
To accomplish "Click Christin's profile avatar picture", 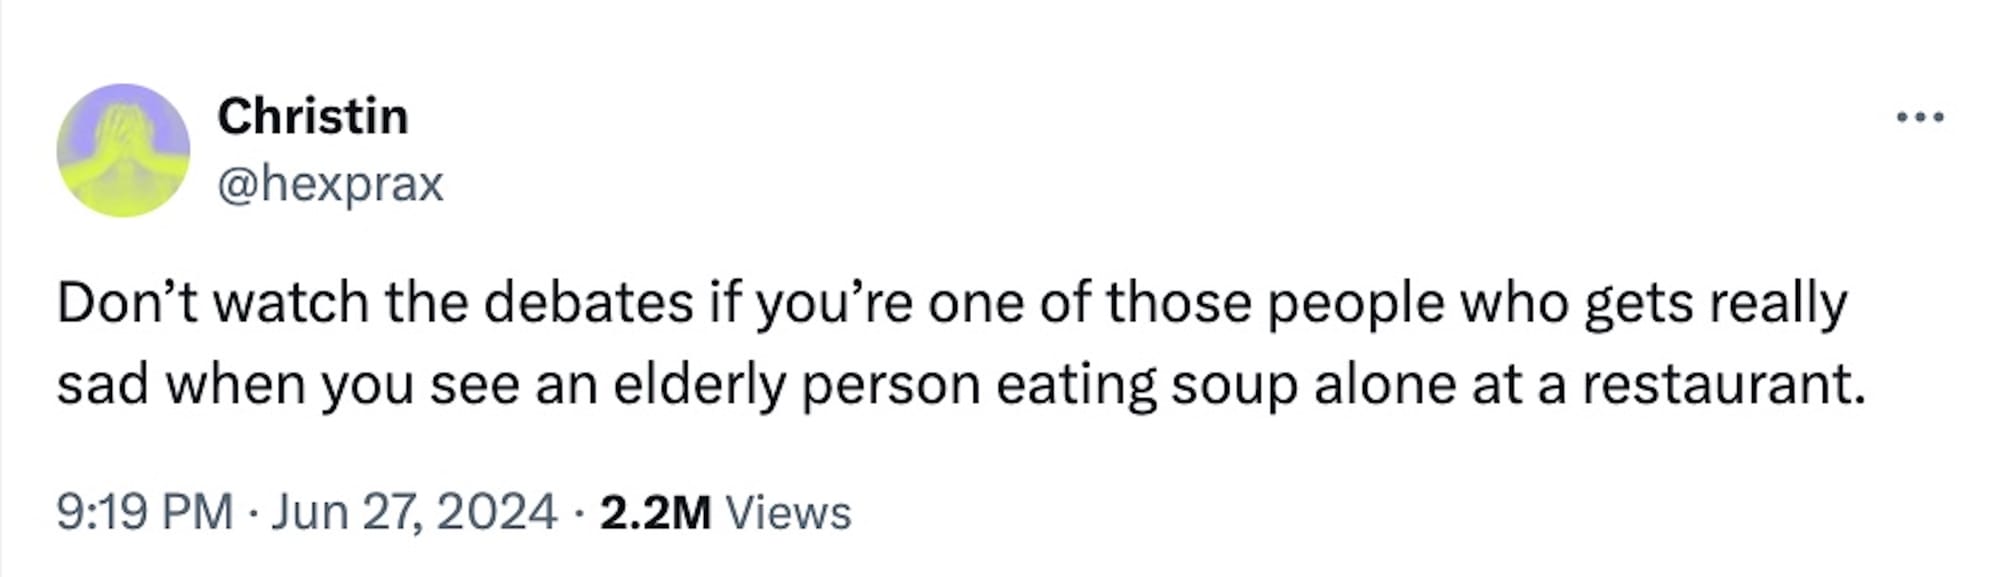I will click(x=123, y=150).
